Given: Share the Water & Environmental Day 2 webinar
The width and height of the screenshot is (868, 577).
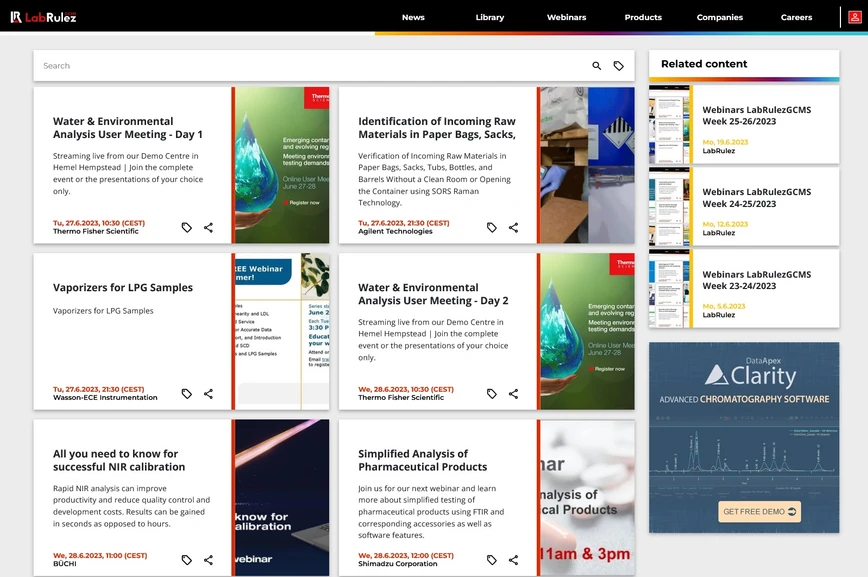Looking at the screenshot, I should pyautogui.click(x=513, y=394).
